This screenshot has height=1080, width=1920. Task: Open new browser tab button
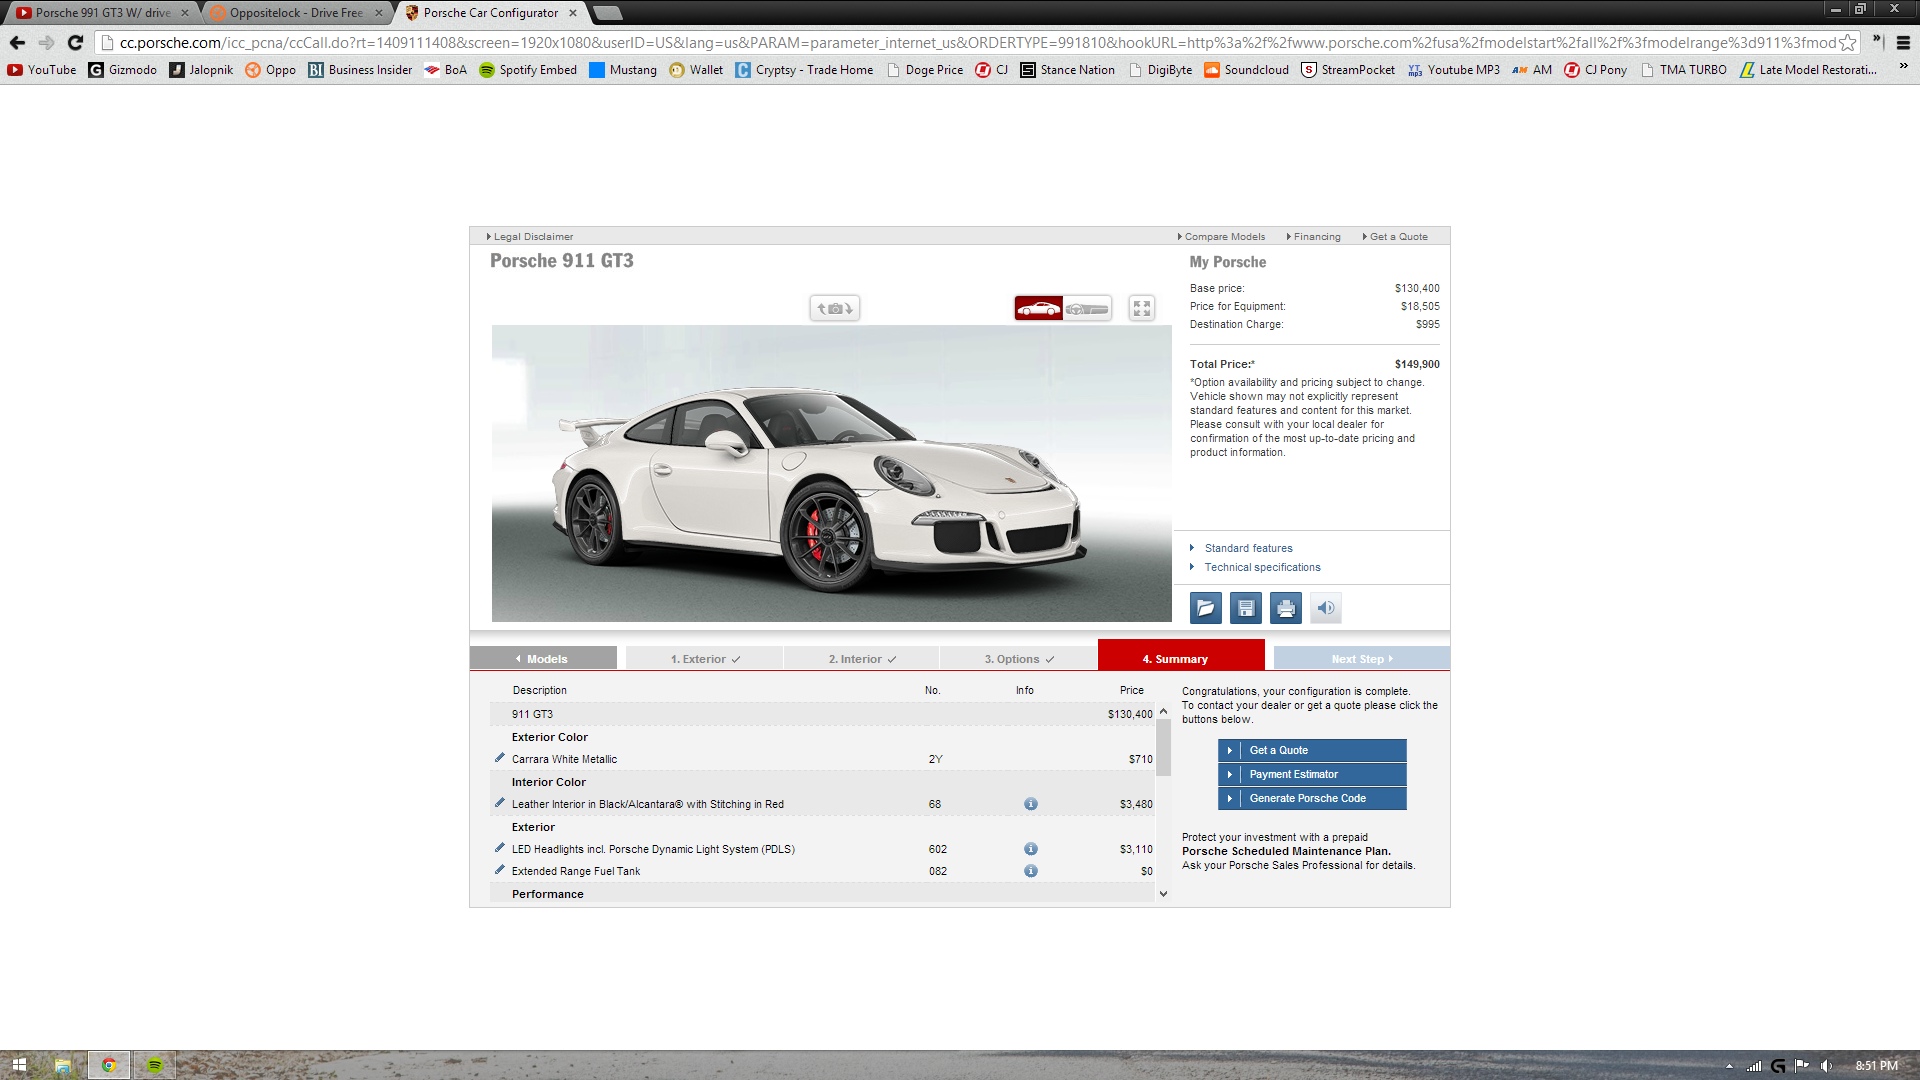608,13
